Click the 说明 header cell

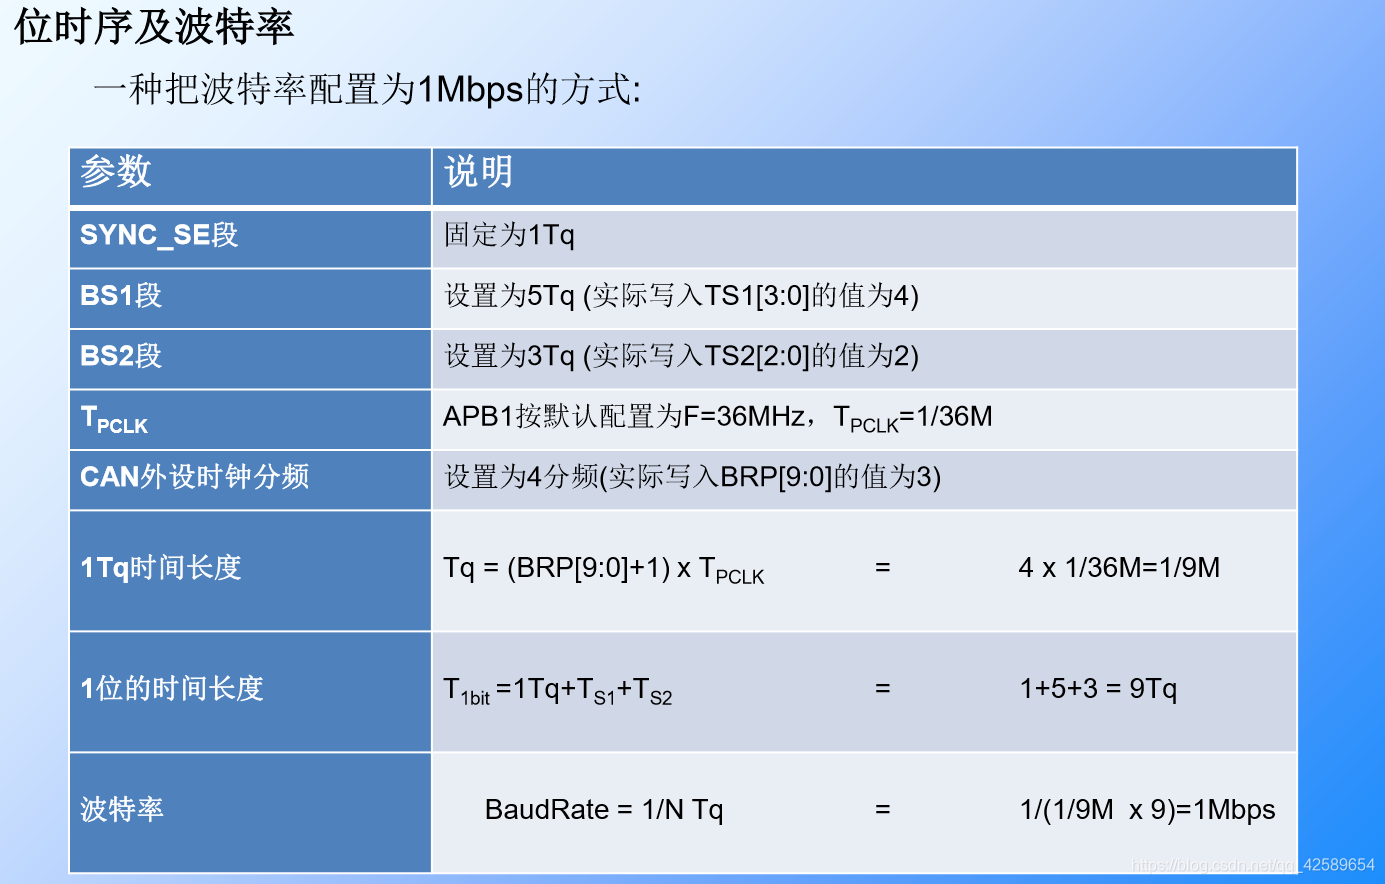coord(864,177)
